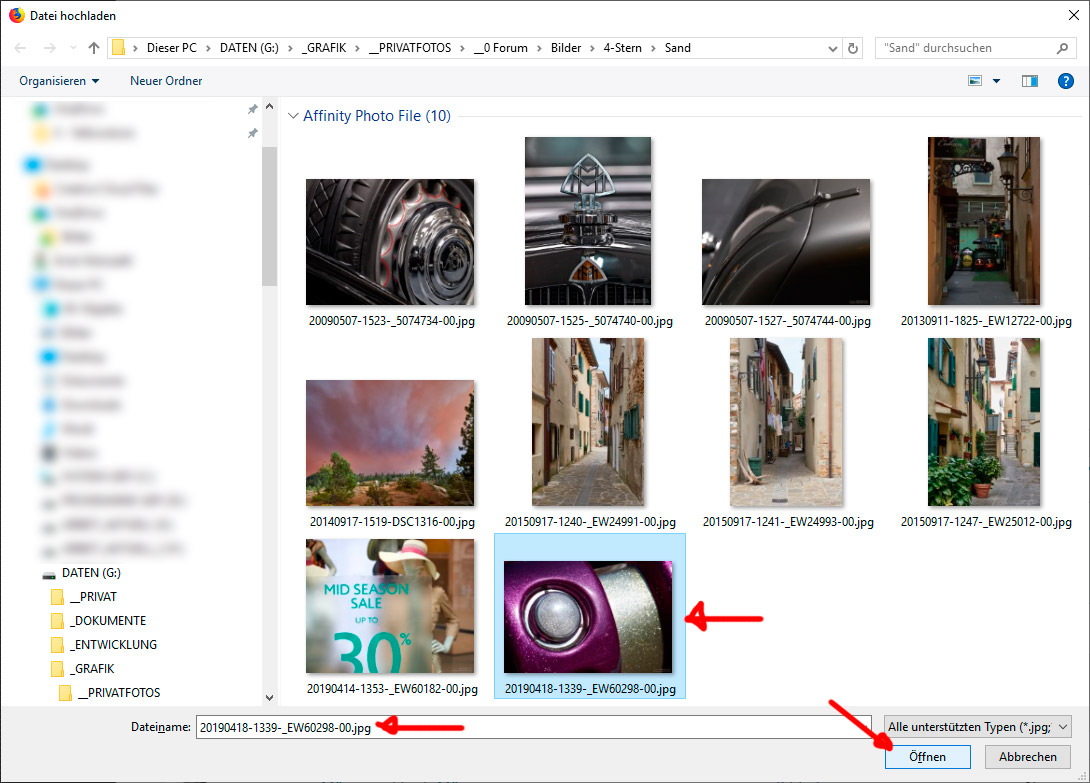Viewport: 1090px width, 783px height.
Task: Select Dieser PC in the address path
Action: (x=172, y=48)
